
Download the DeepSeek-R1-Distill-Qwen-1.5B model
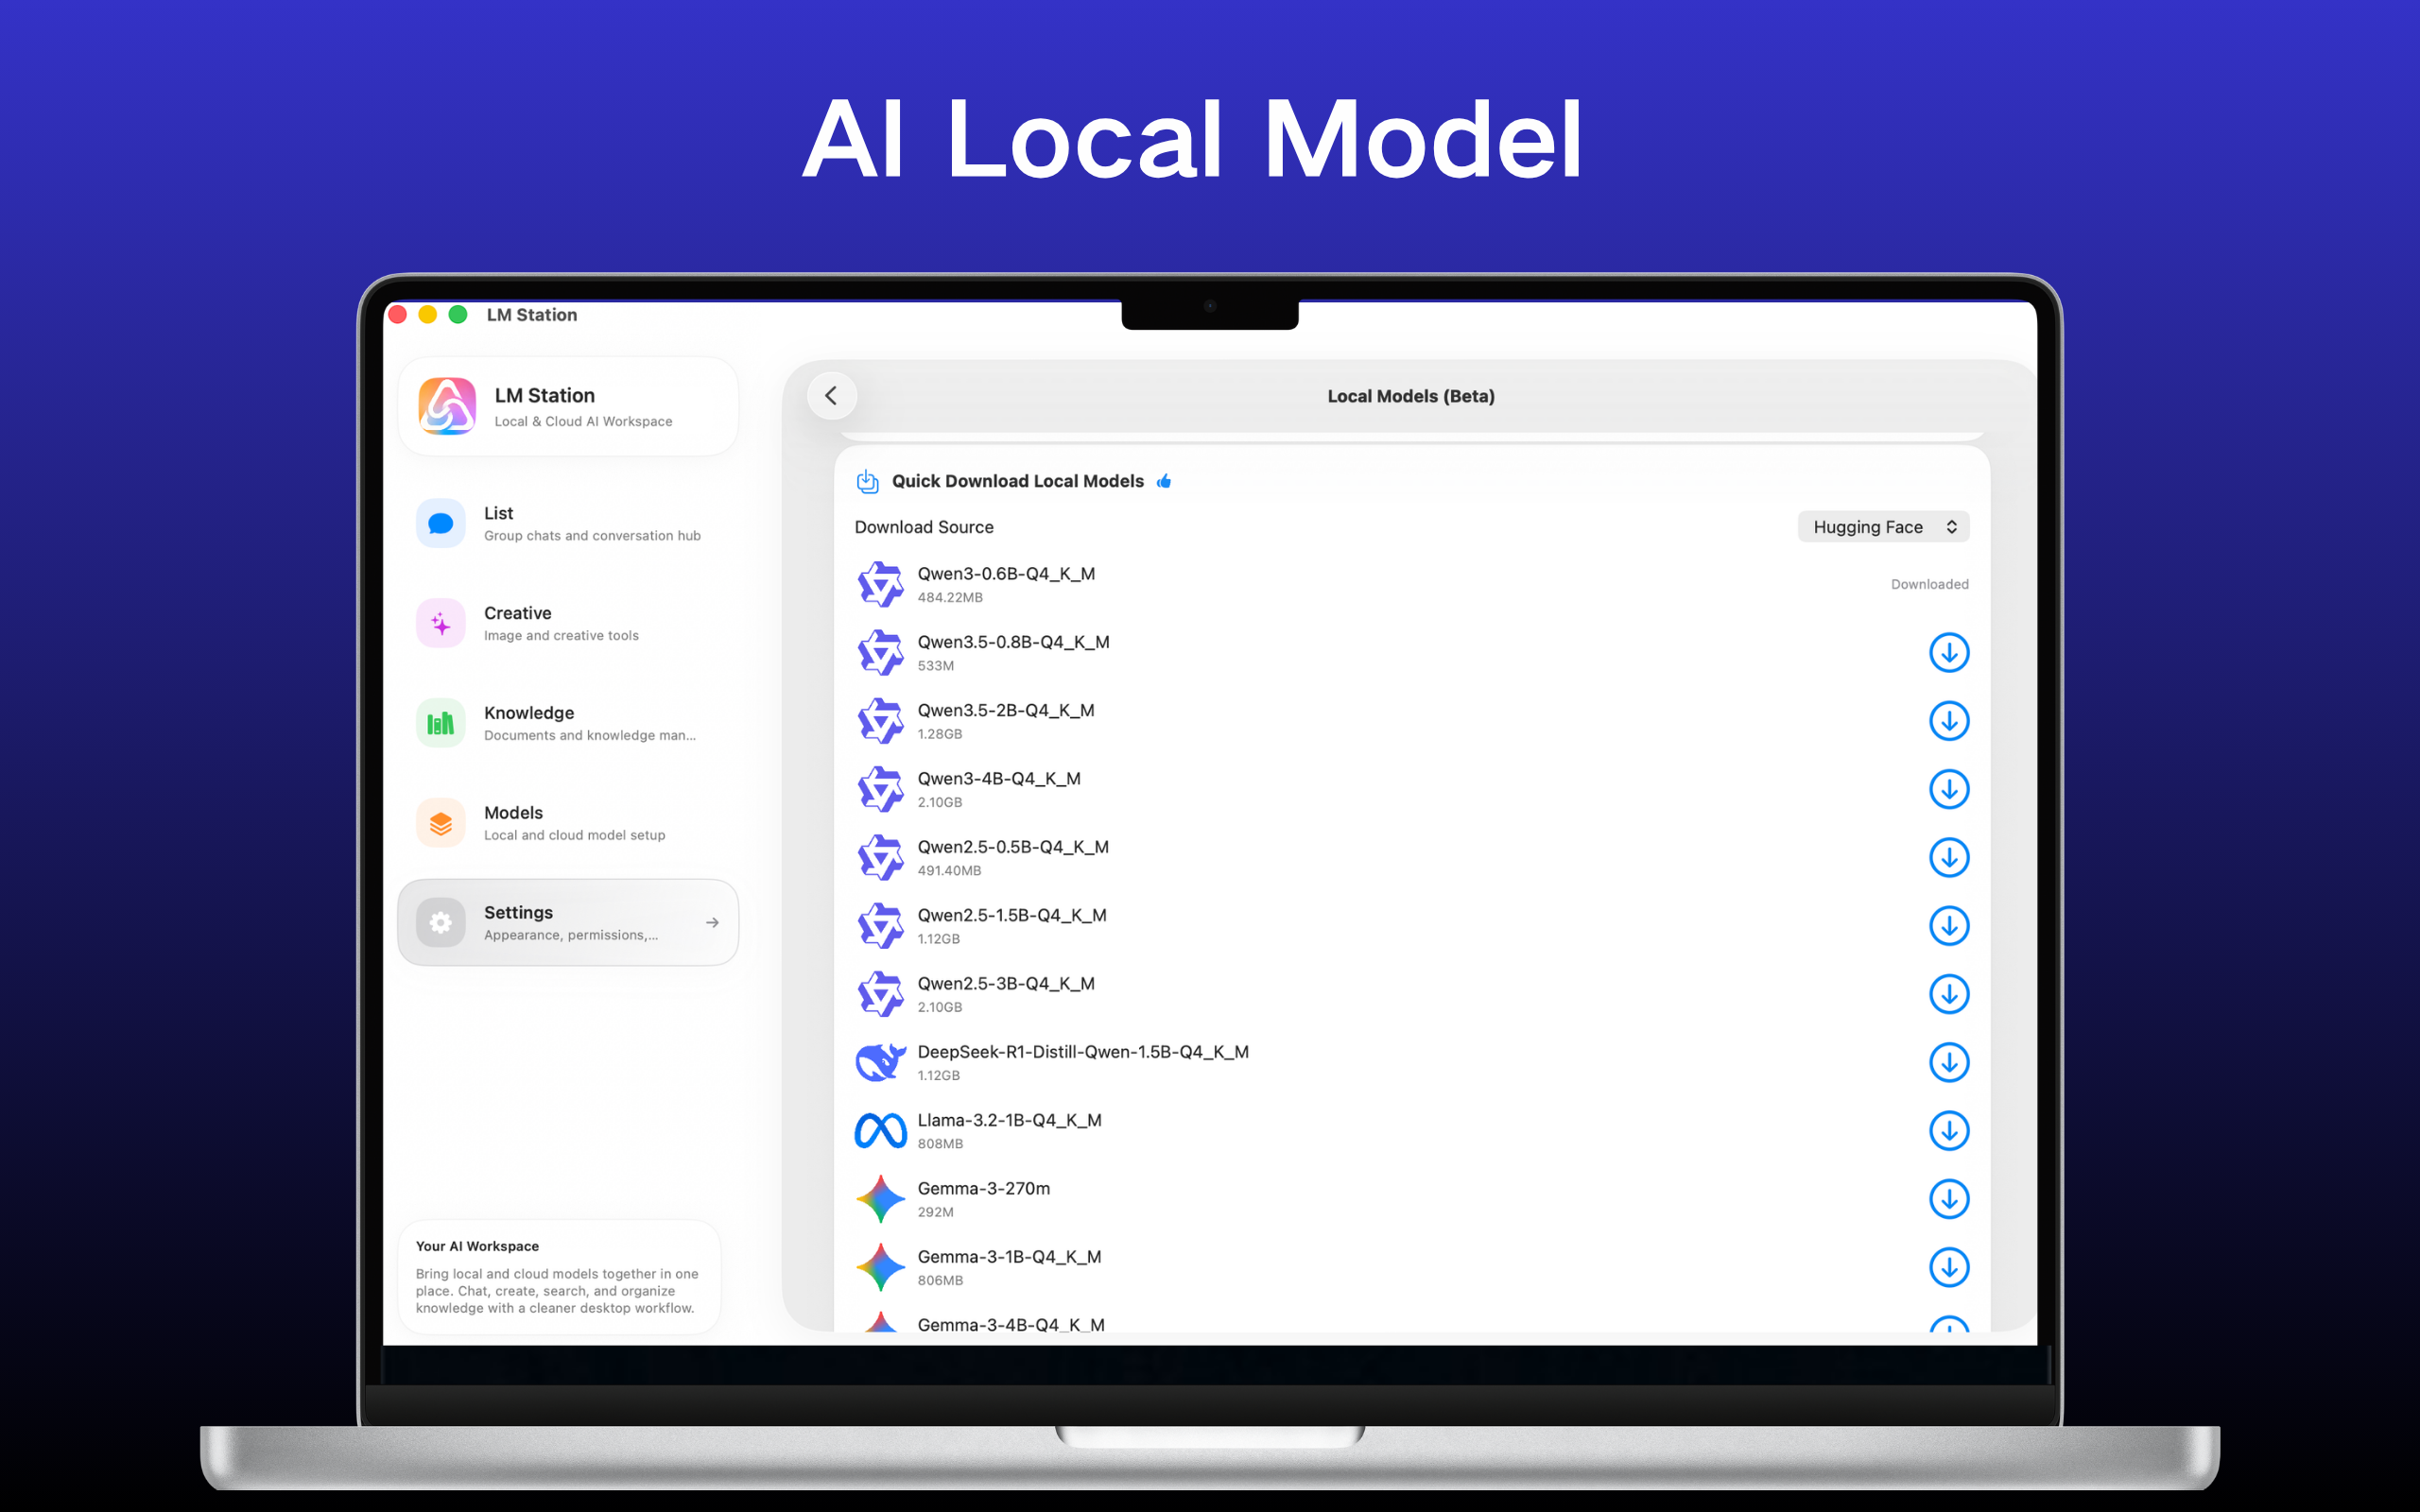(1949, 1062)
